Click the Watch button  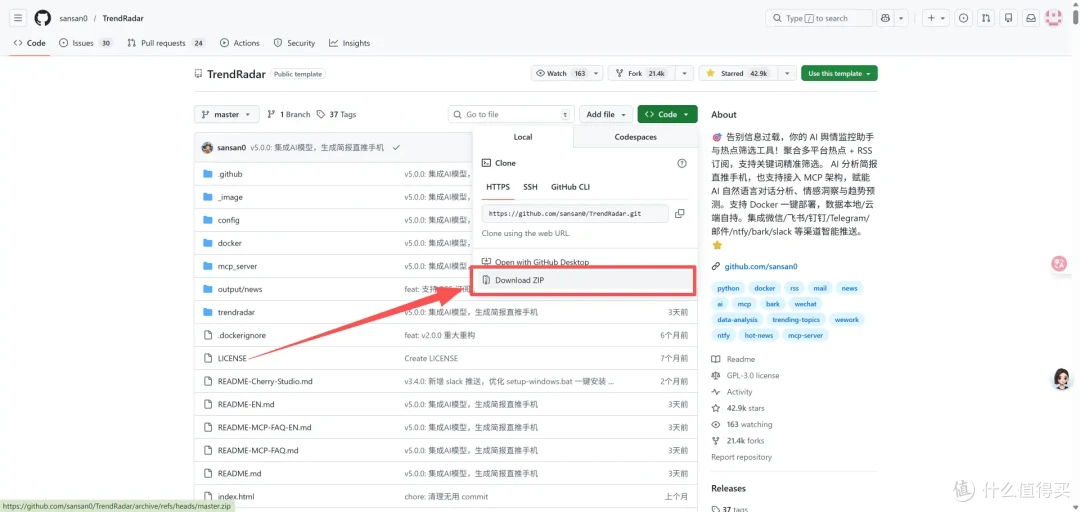[561, 73]
